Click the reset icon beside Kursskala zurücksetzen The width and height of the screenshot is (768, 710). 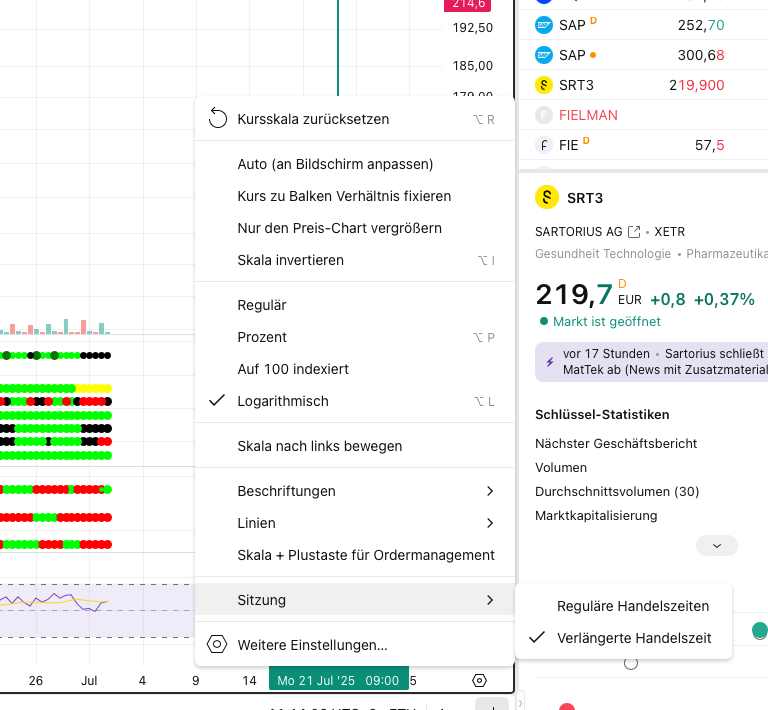[x=217, y=119]
